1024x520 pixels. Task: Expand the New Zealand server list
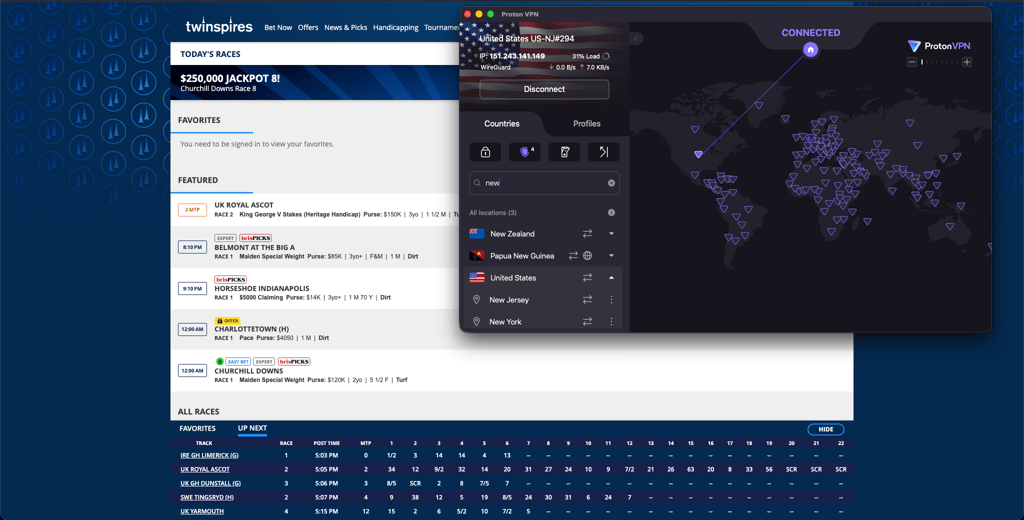coord(611,233)
